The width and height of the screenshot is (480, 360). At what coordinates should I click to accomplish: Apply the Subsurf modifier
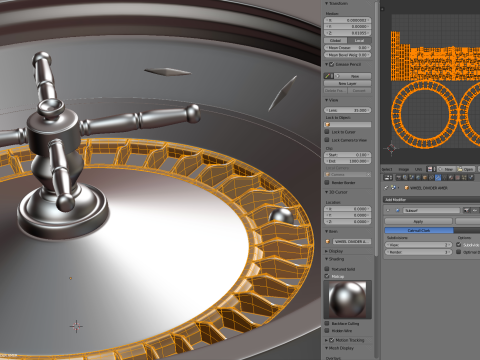(418, 221)
